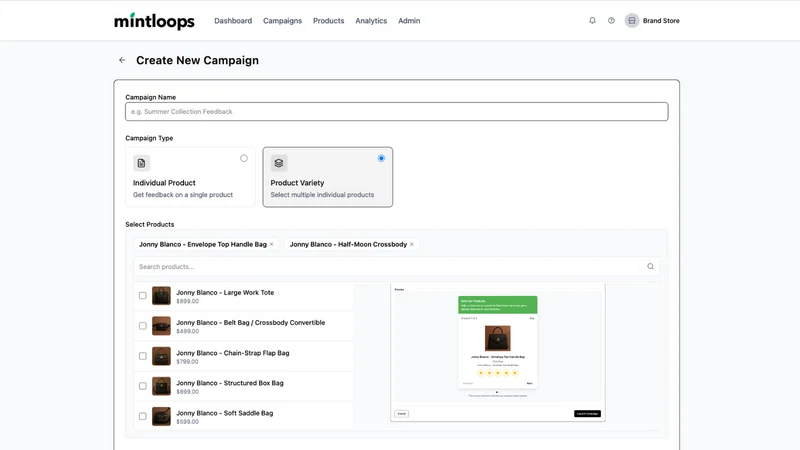Open the Brand Store account menu
The width and height of the screenshot is (800, 450).
(652, 20)
